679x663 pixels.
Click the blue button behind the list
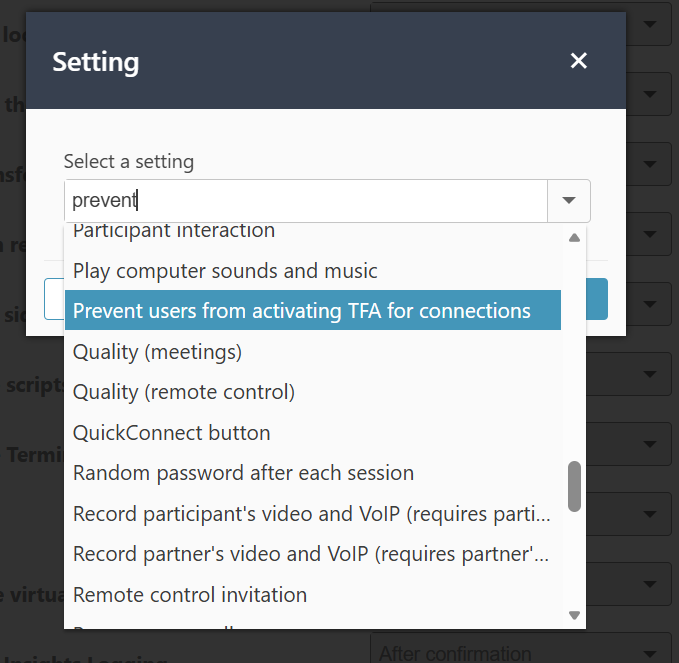(x=597, y=299)
